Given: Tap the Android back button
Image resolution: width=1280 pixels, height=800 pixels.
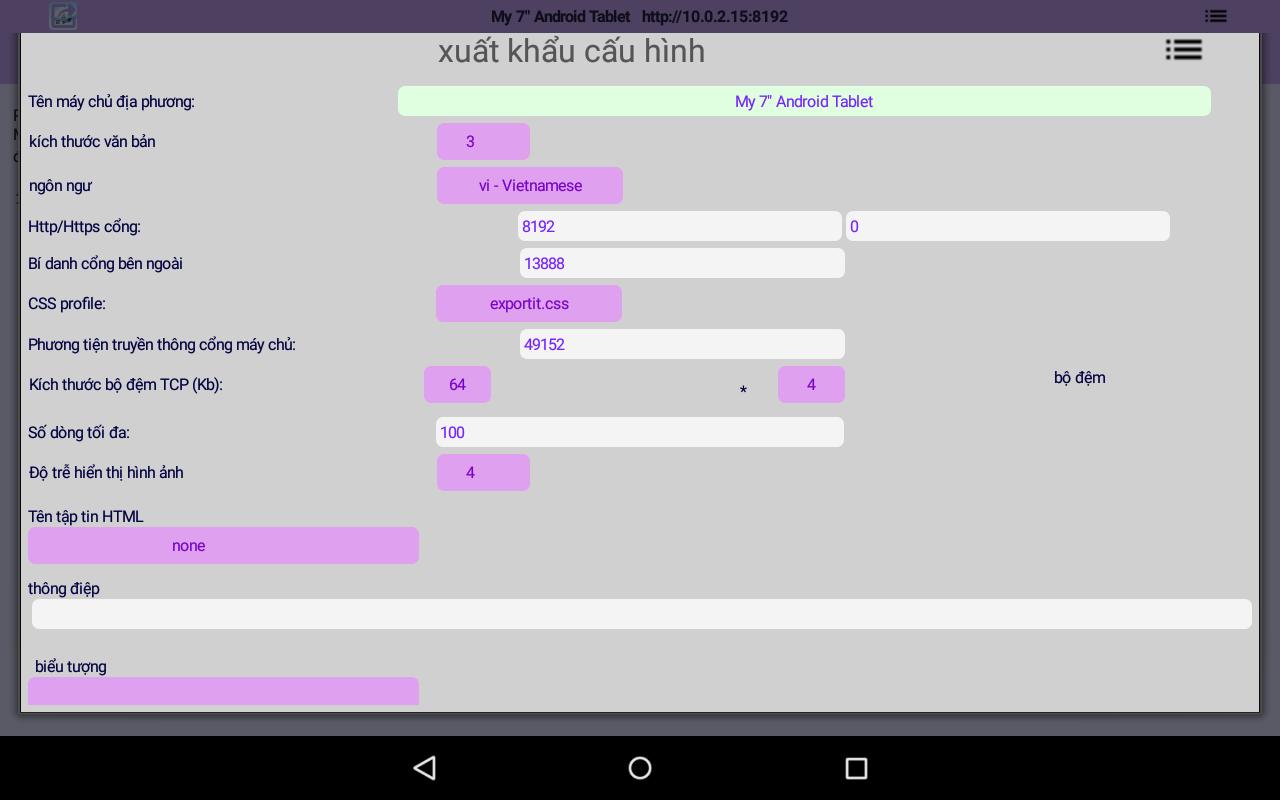Looking at the screenshot, I should pos(425,768).
